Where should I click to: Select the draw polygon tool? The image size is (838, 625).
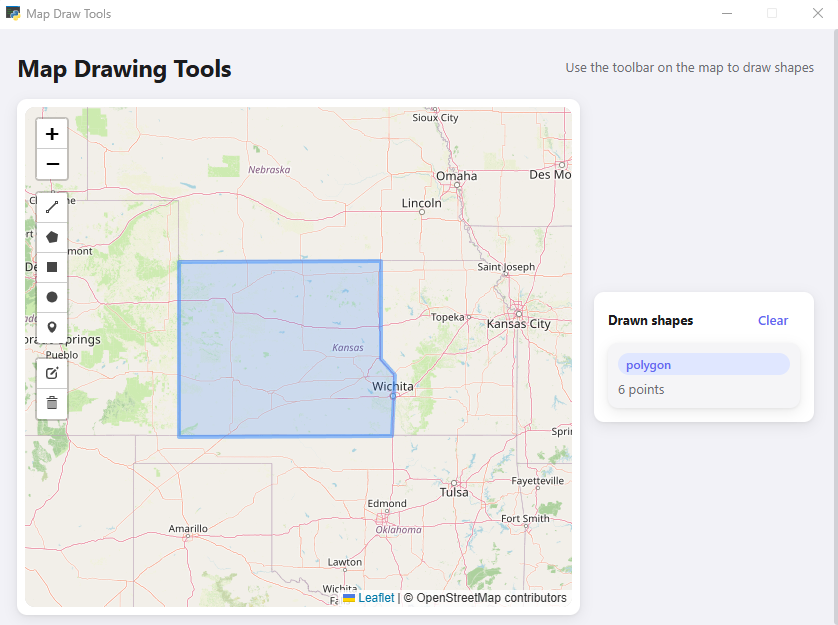point(52,237)
